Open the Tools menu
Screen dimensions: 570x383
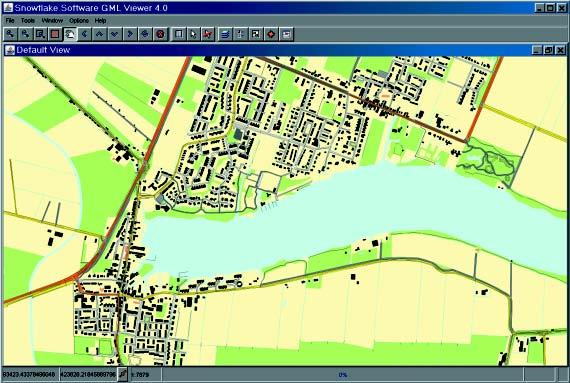pos(28,21)
